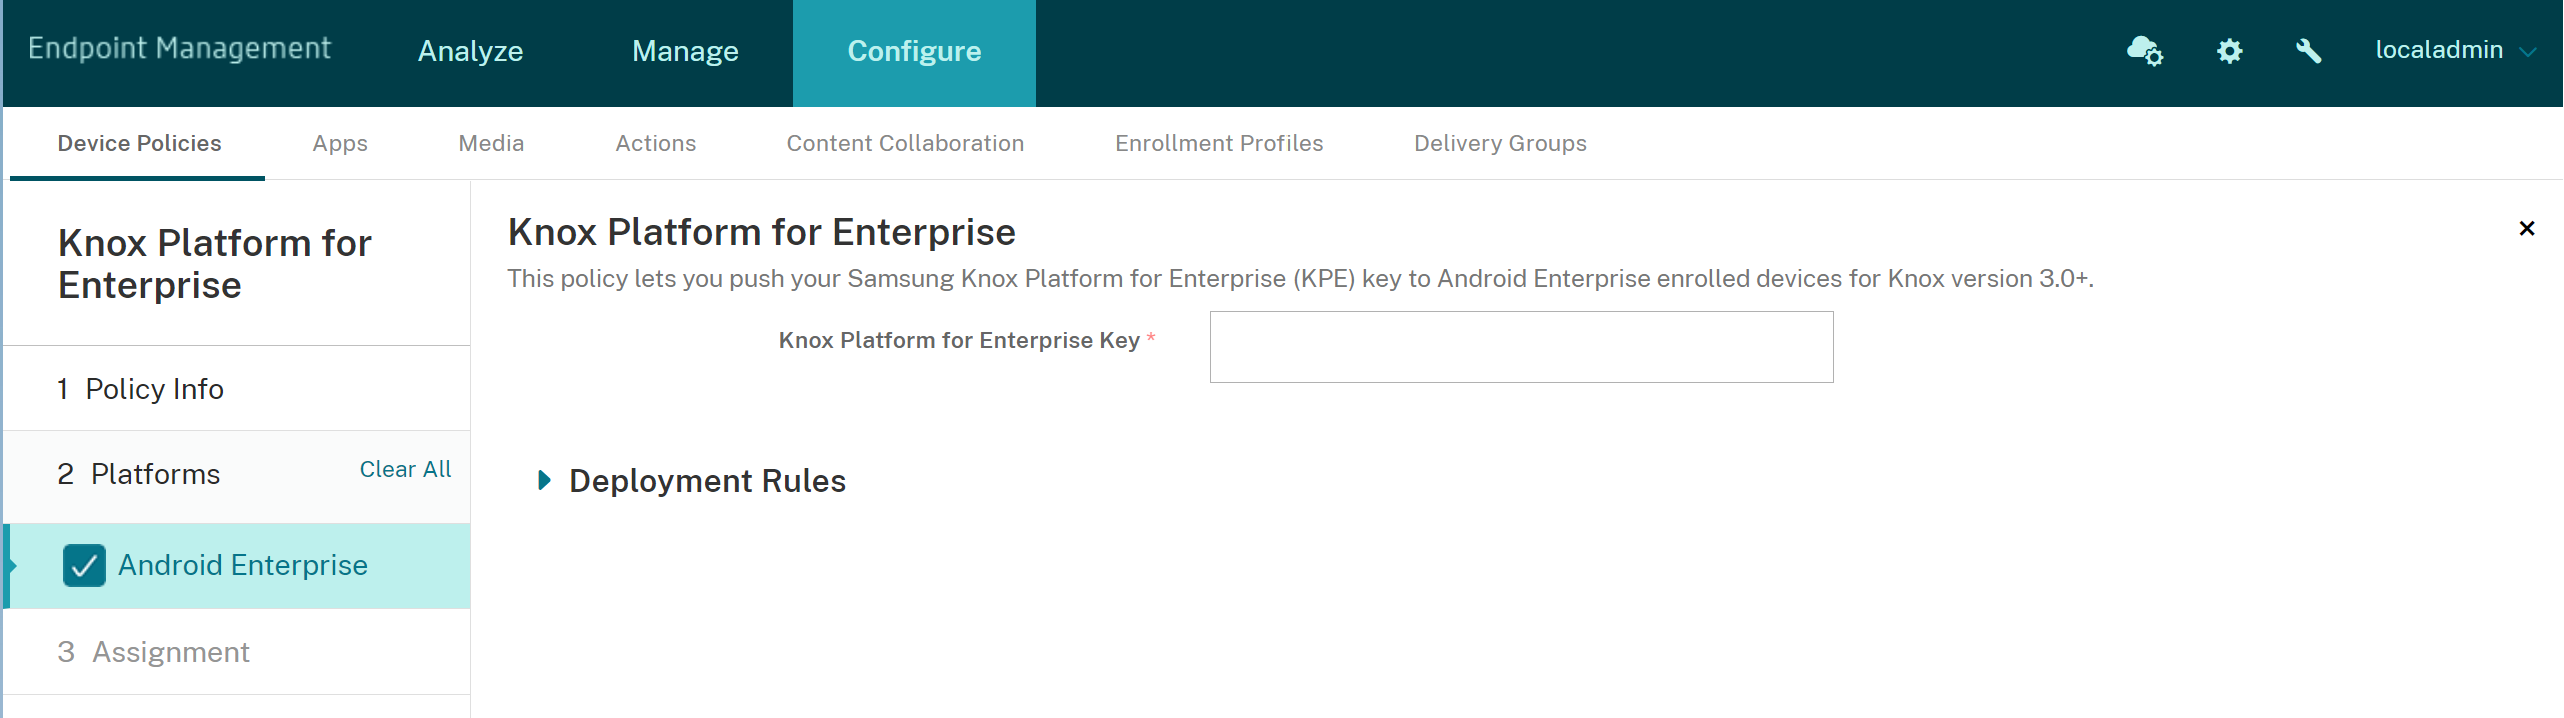Select the Configure tab
Viewport: 2564px width, 718px height.
(x=914, y=53)
